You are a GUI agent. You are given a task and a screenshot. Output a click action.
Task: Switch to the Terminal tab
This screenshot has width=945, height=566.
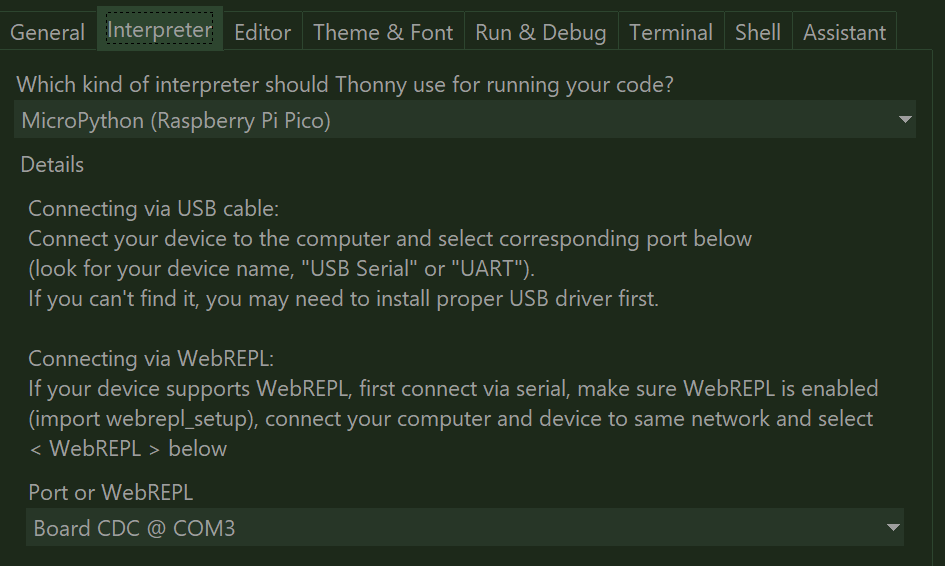point(671,32)
